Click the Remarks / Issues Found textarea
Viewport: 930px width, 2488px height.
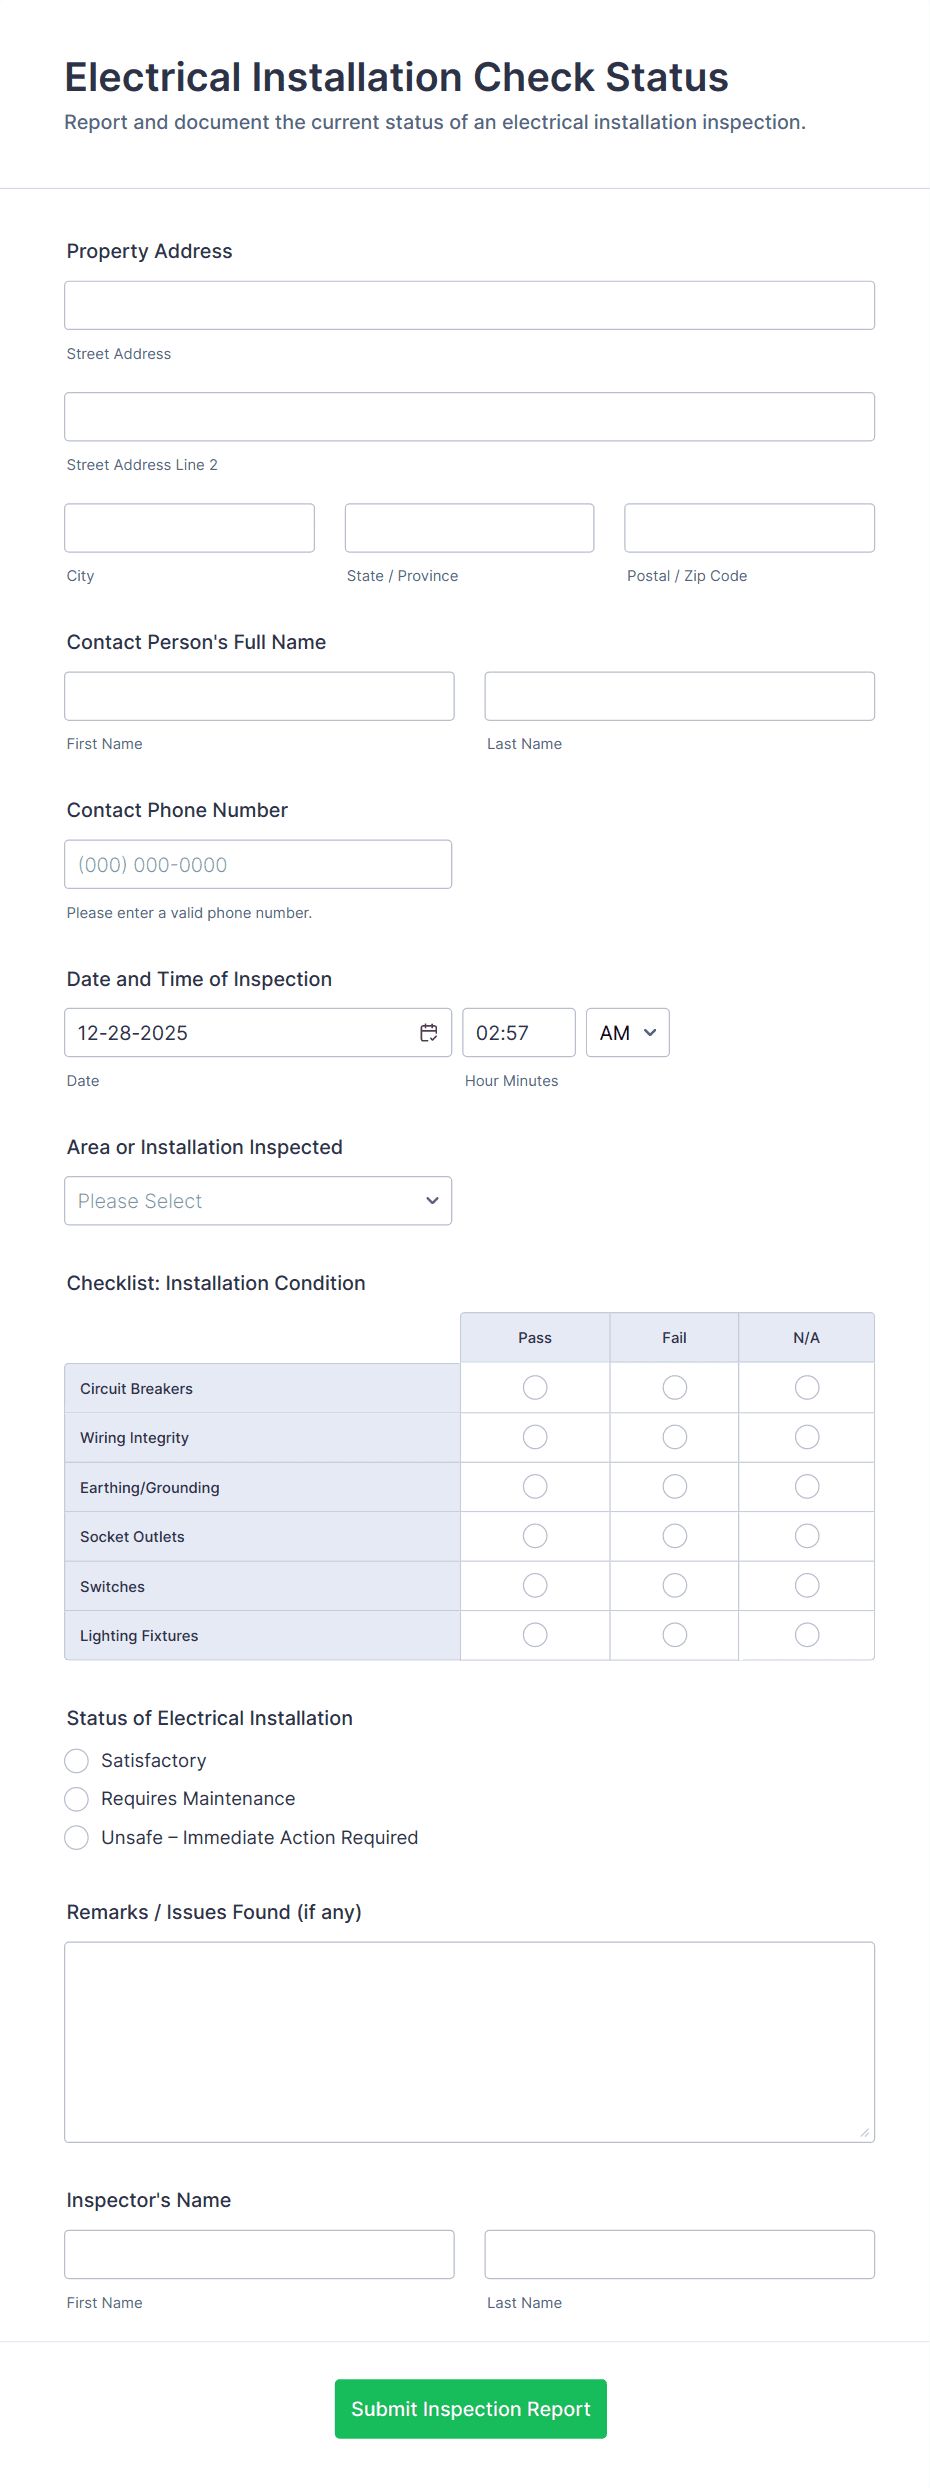(469, 2040)
